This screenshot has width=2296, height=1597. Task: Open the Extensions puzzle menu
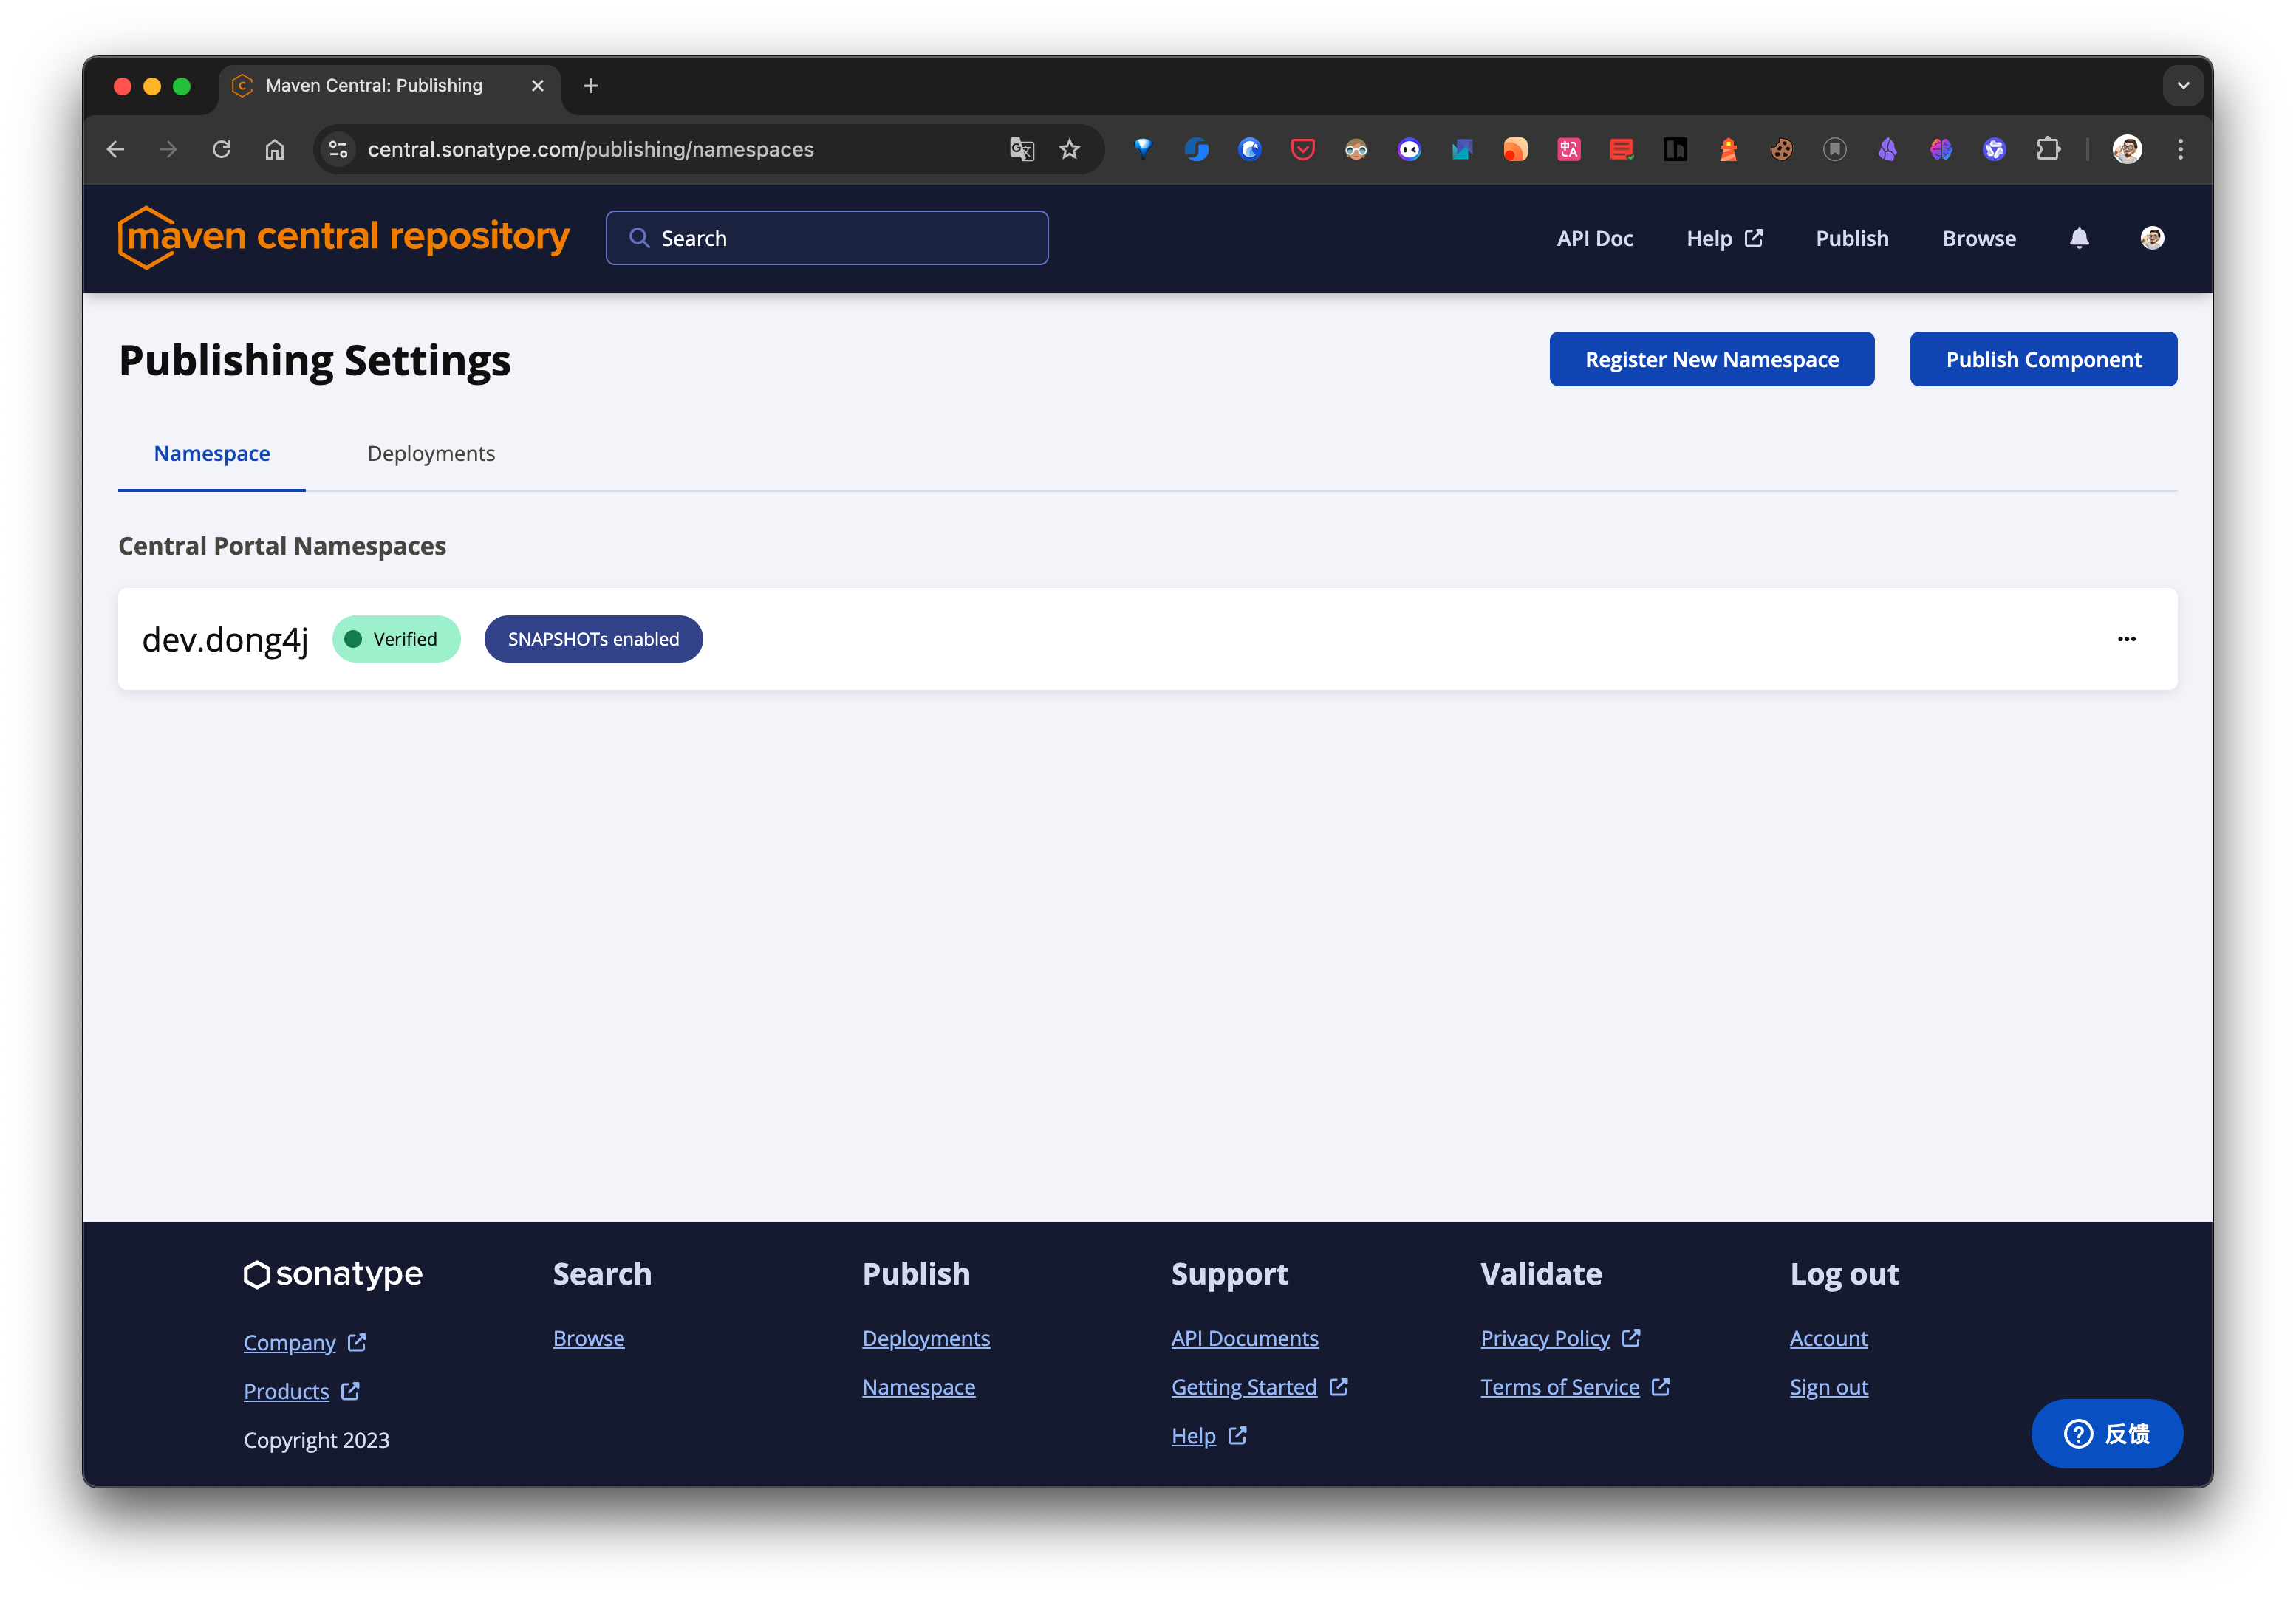[x=2047, y=149]
